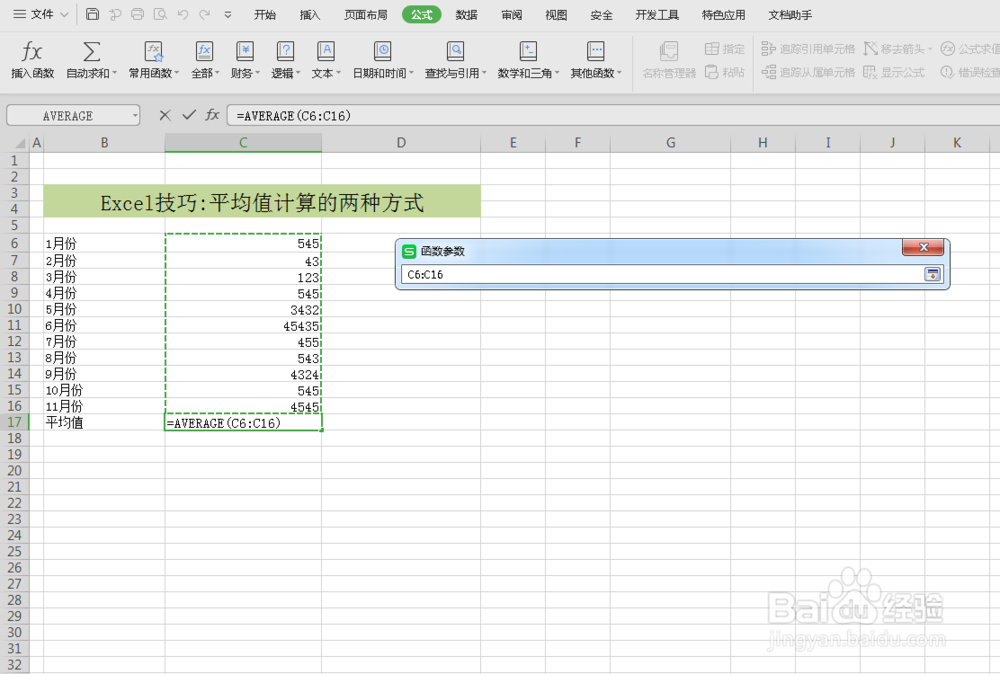Switch to the 审阅 (Review) tab
The height and width of the screenshot is (674, 1000).
tap(511, 15)
